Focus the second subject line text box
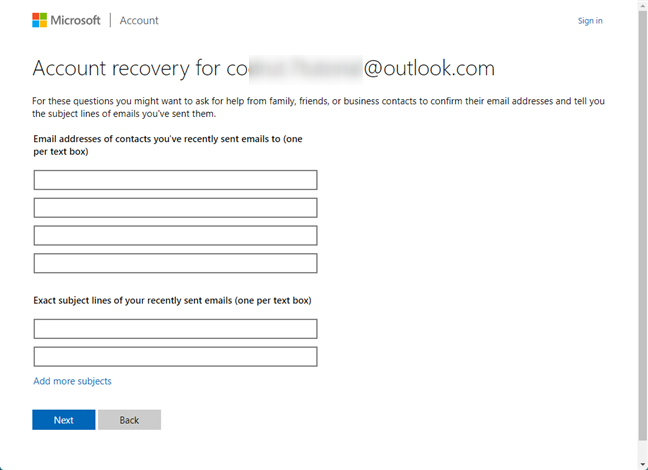 click(x=176, y=356)
